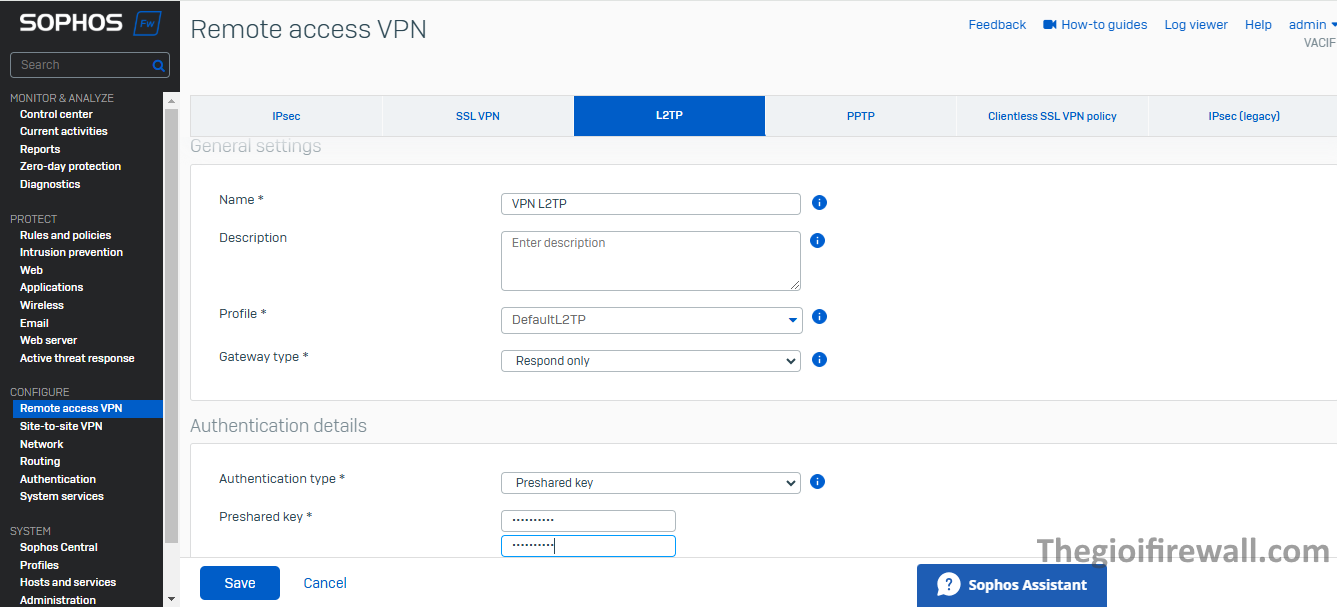The width and height of the screenshot is (1337, 607).
Task: Click the Cancel link
Action: tap(325, 583)
